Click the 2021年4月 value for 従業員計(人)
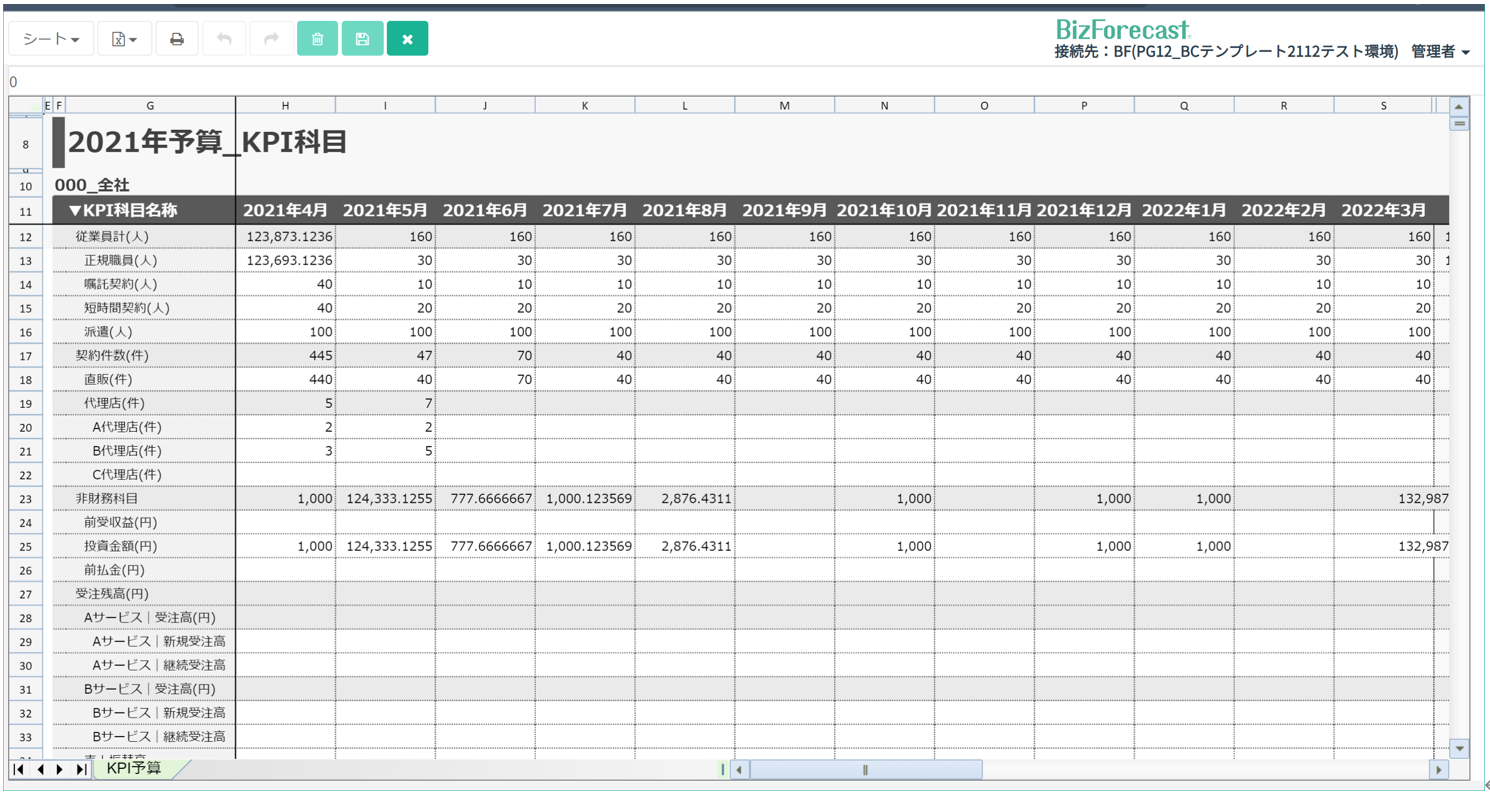The height and width of the screenshot is (795, 1490). tap(286, 237)
